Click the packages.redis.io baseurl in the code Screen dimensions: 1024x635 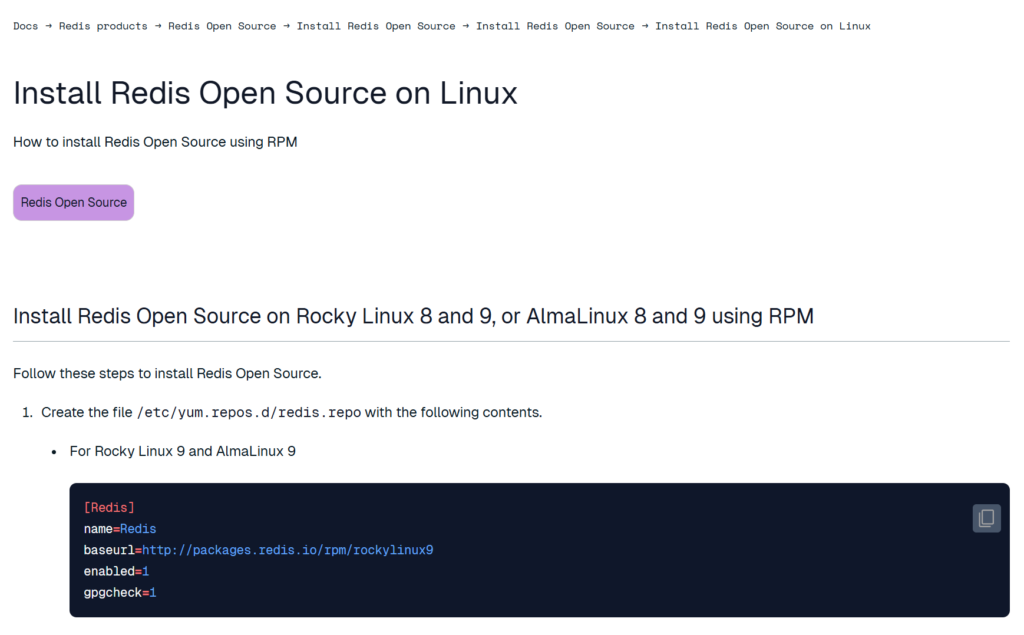pos(287,550)
